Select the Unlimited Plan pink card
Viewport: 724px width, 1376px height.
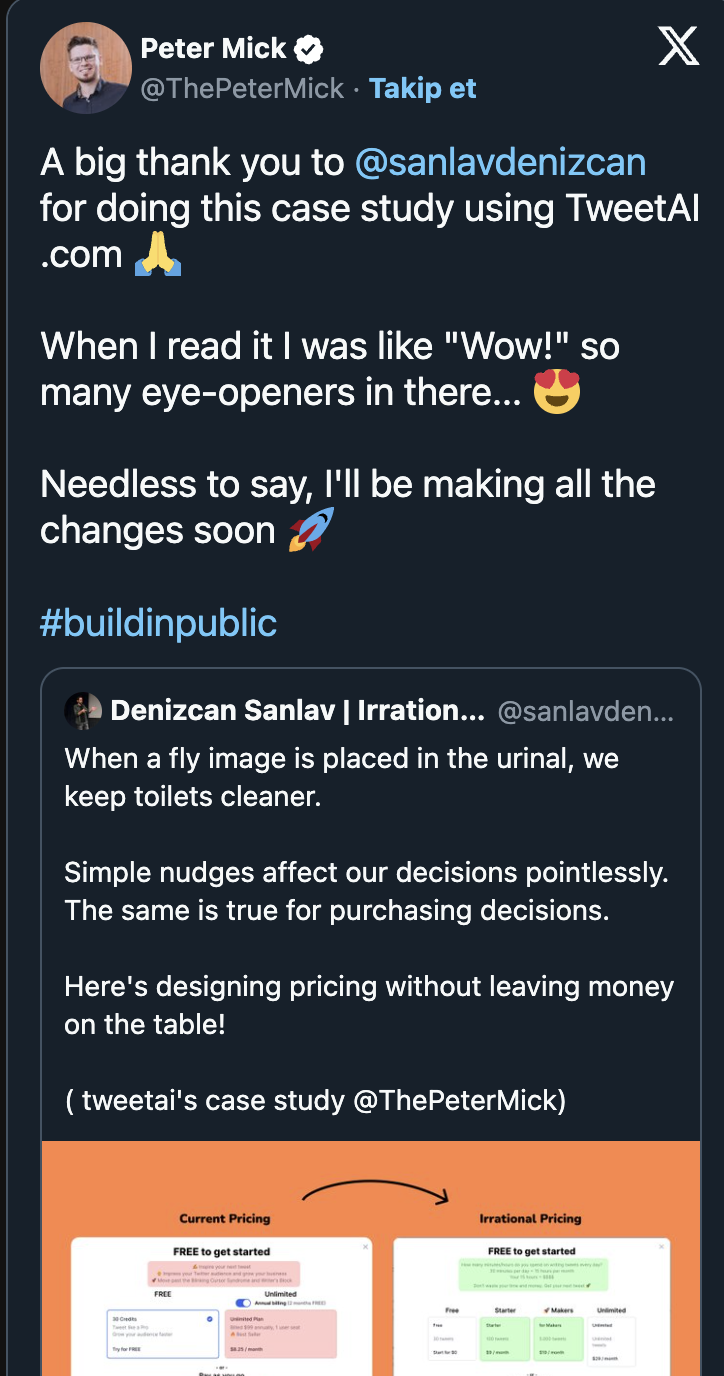click(x=281, y=1333)
